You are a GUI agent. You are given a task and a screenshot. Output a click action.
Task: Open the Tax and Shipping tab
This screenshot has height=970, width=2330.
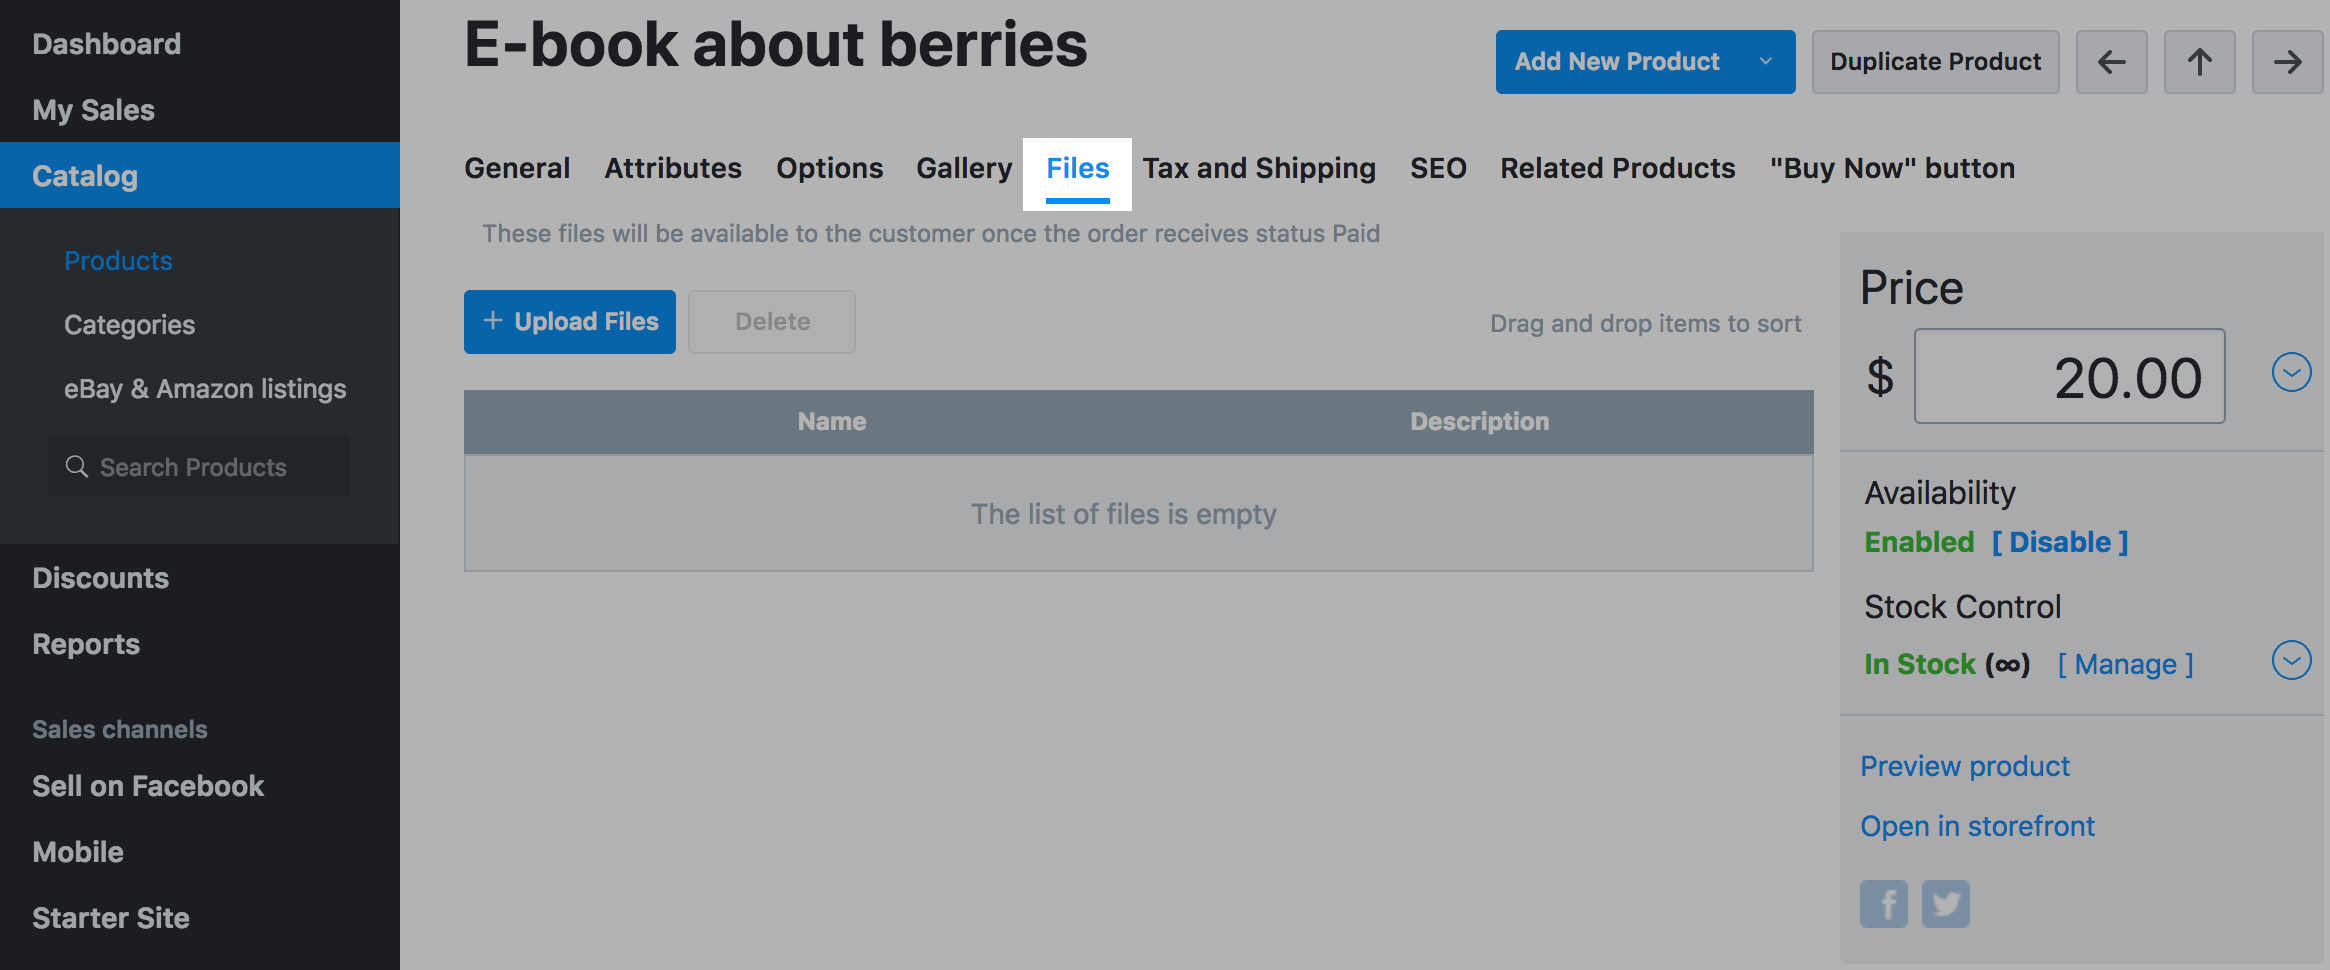click(1259, 168)
